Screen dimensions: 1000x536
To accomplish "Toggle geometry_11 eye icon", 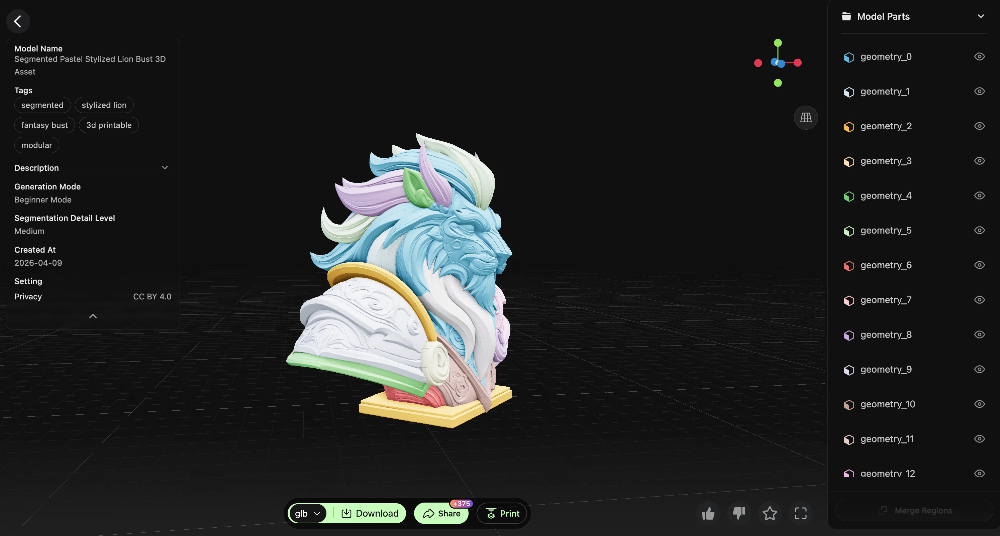I will click(x=980, y=439).
